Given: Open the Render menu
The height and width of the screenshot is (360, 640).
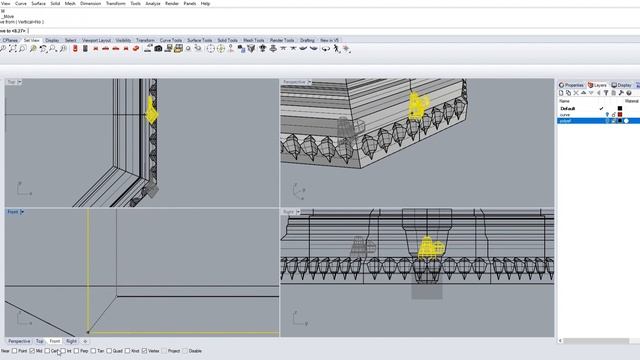Looking at the screenshot, I should point(172,3).
